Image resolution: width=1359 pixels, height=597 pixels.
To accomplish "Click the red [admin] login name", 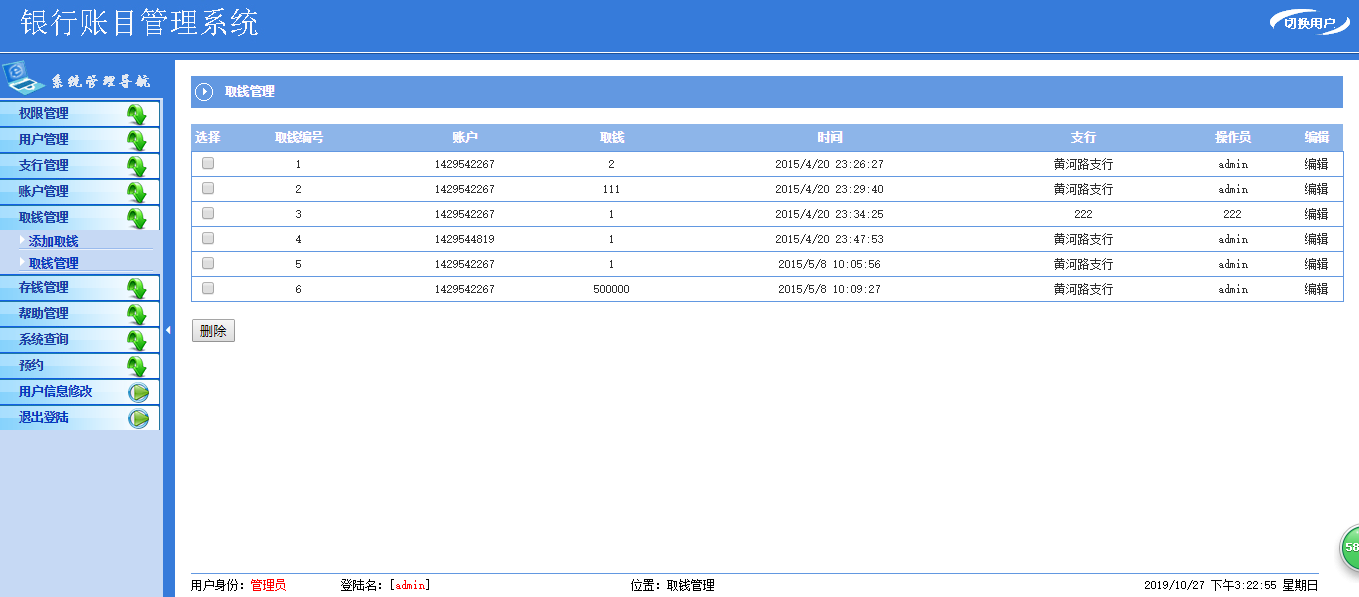I will [410, 585].
